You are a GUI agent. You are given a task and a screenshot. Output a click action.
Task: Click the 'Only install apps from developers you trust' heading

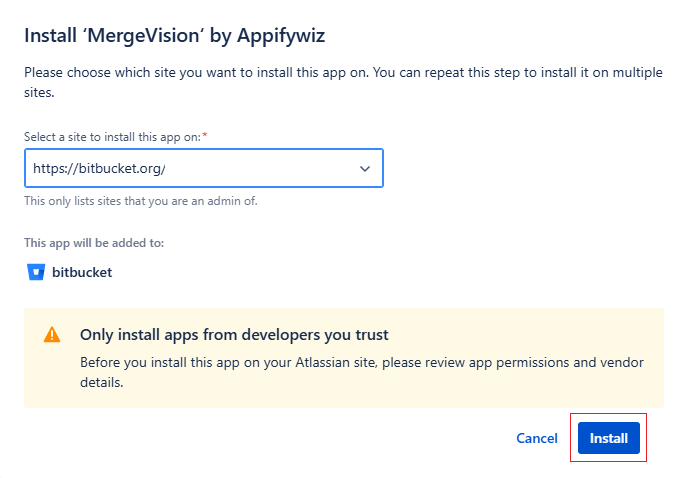pyautogui.click(x=234, y=335)
